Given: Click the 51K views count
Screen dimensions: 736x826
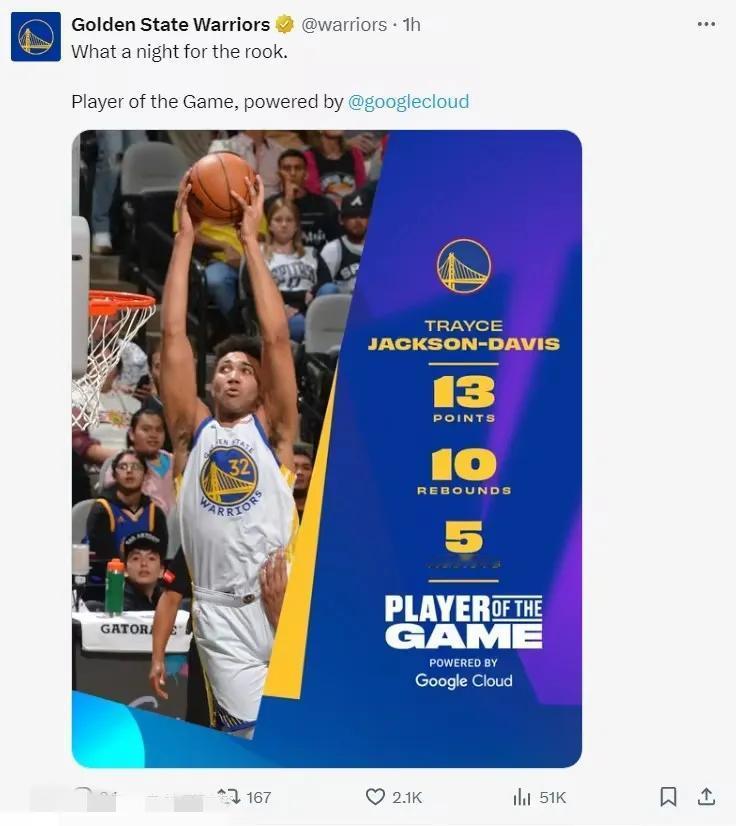Looking at the screenshot, I should [553, 798].
